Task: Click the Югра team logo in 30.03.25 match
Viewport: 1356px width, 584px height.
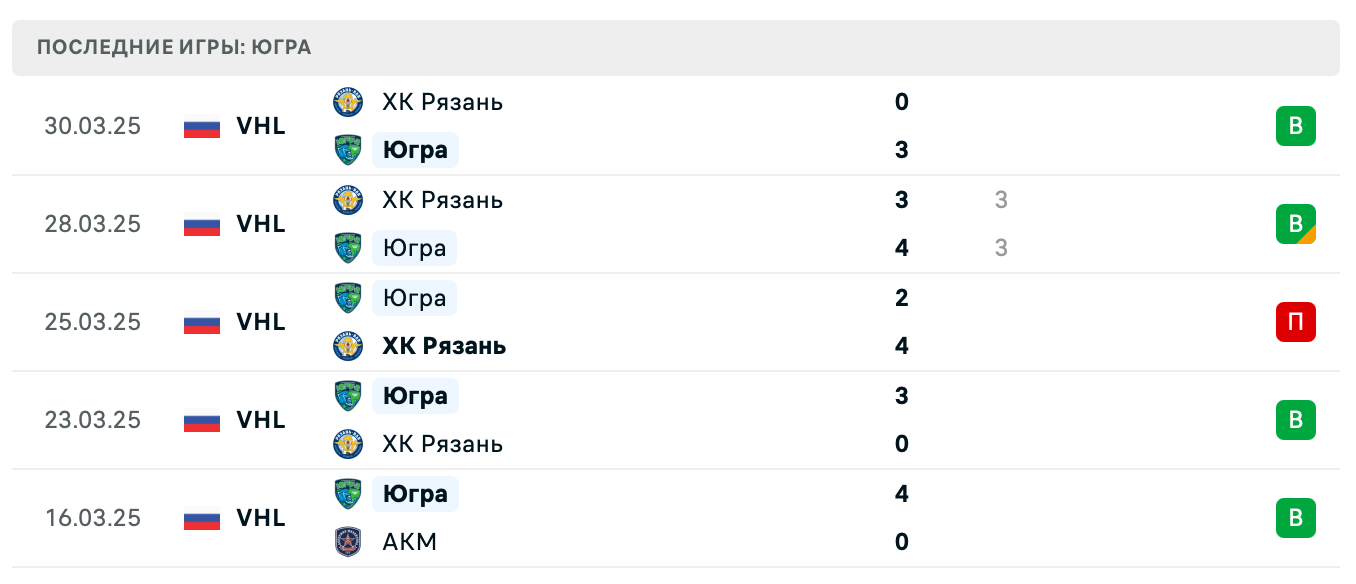Action: click(348, 150)
